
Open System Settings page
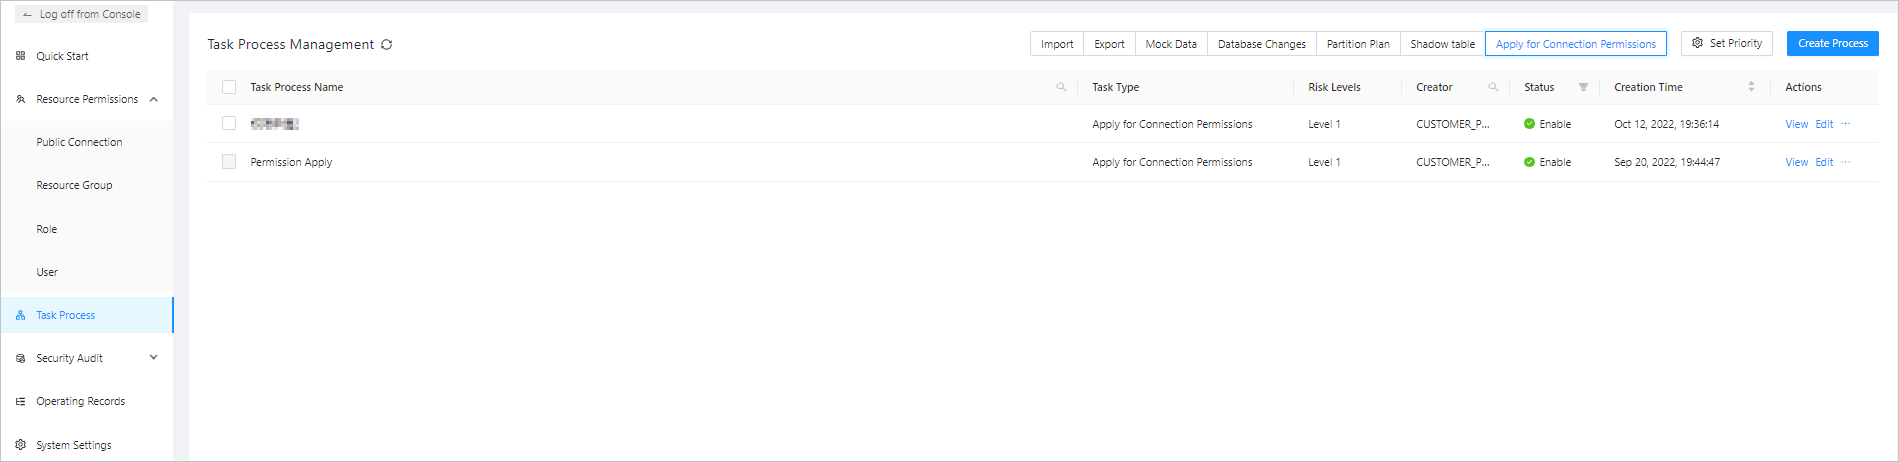click(74, 445)
